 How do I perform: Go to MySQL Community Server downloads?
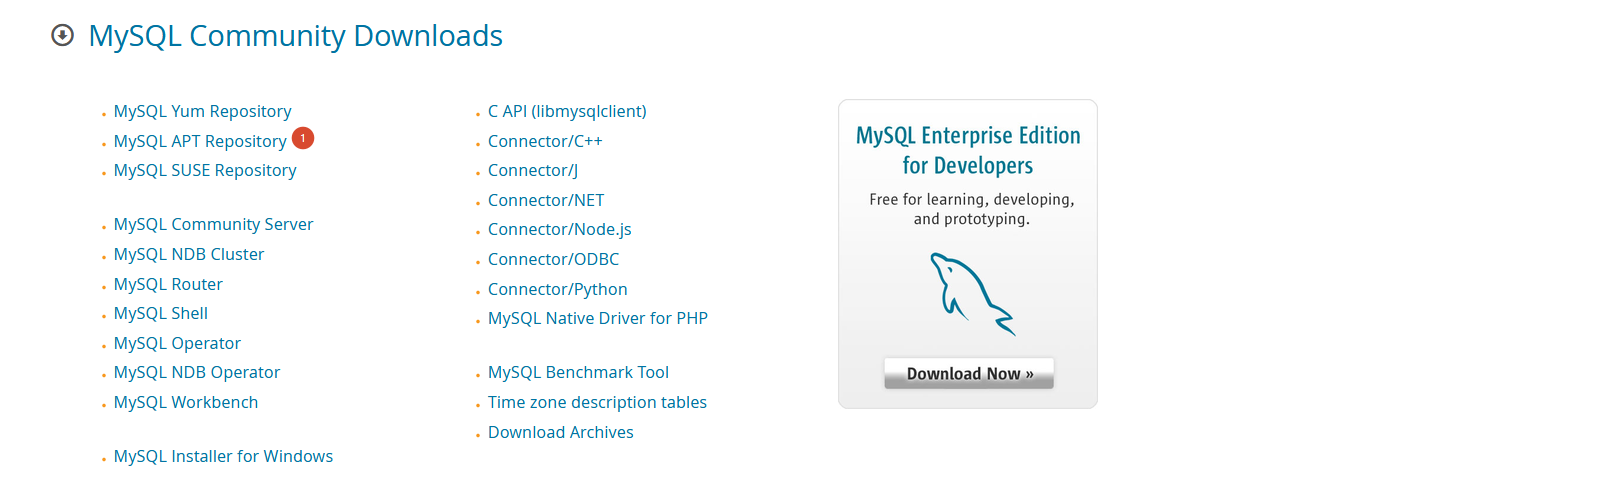pos(213,224)
